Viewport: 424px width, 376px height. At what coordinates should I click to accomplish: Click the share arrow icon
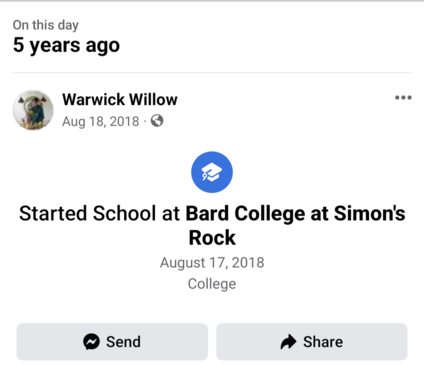tap(289, 342)
